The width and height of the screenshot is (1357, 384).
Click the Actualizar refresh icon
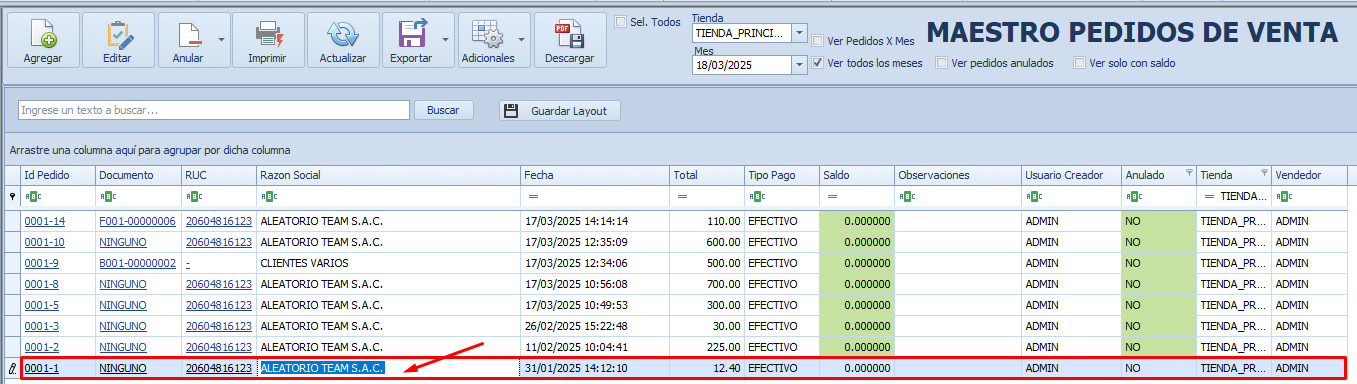[343, 34]
